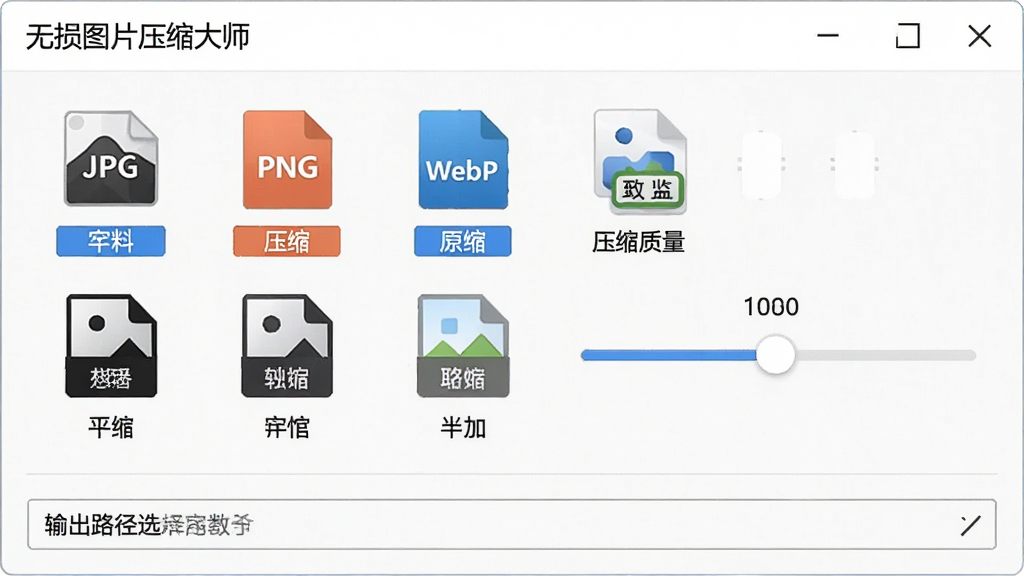The image size is (1024, 576).
Task: Click the dark image icon labeled 牢馆
Action: (287, 345)
